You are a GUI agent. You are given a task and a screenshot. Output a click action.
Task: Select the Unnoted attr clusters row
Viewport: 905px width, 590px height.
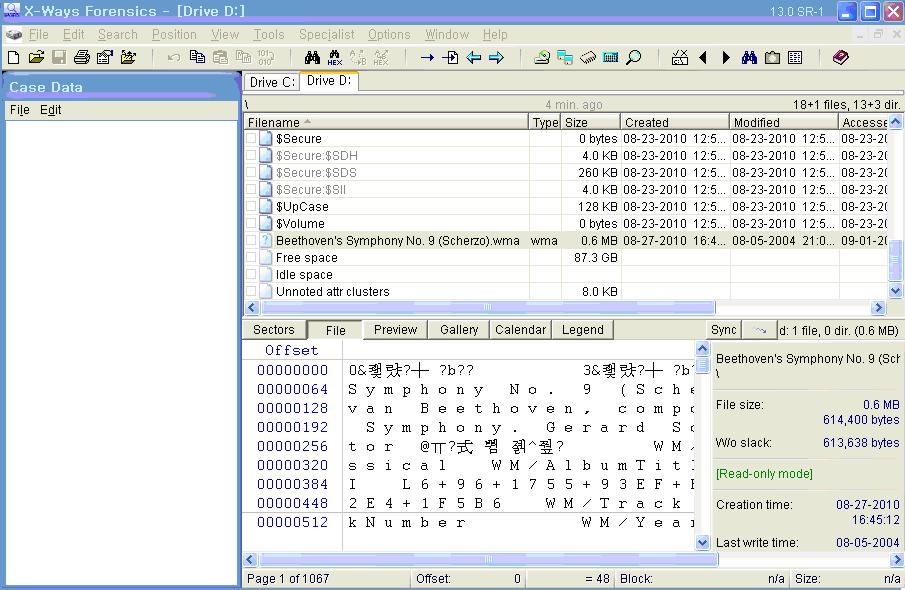click(x=566, y=292)
